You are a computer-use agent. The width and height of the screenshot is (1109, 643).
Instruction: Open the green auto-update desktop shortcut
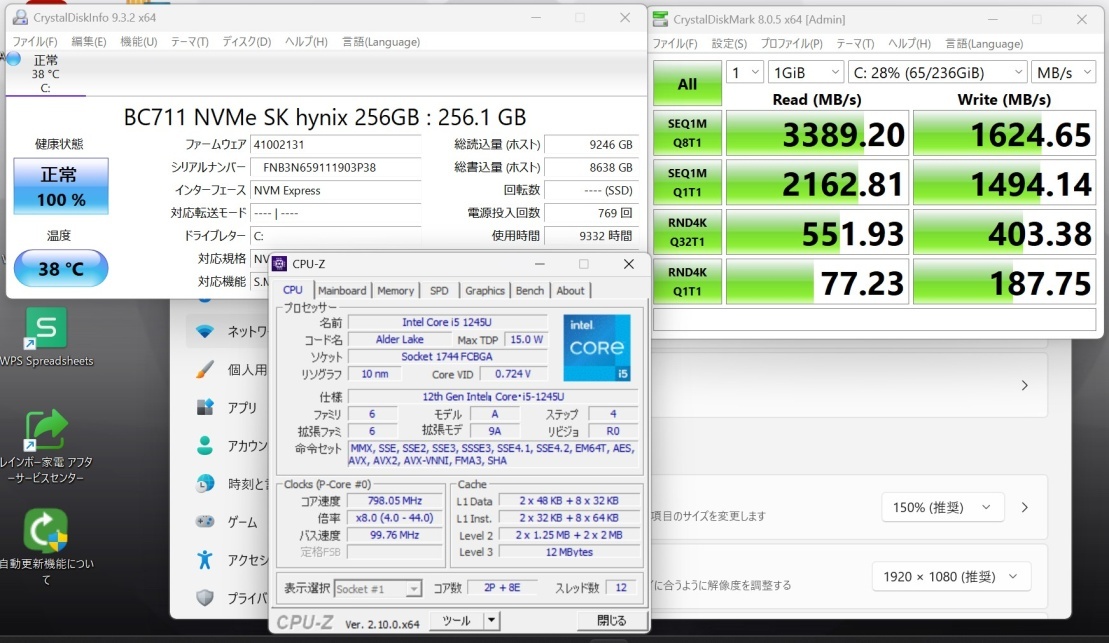[x=45, y=530]
